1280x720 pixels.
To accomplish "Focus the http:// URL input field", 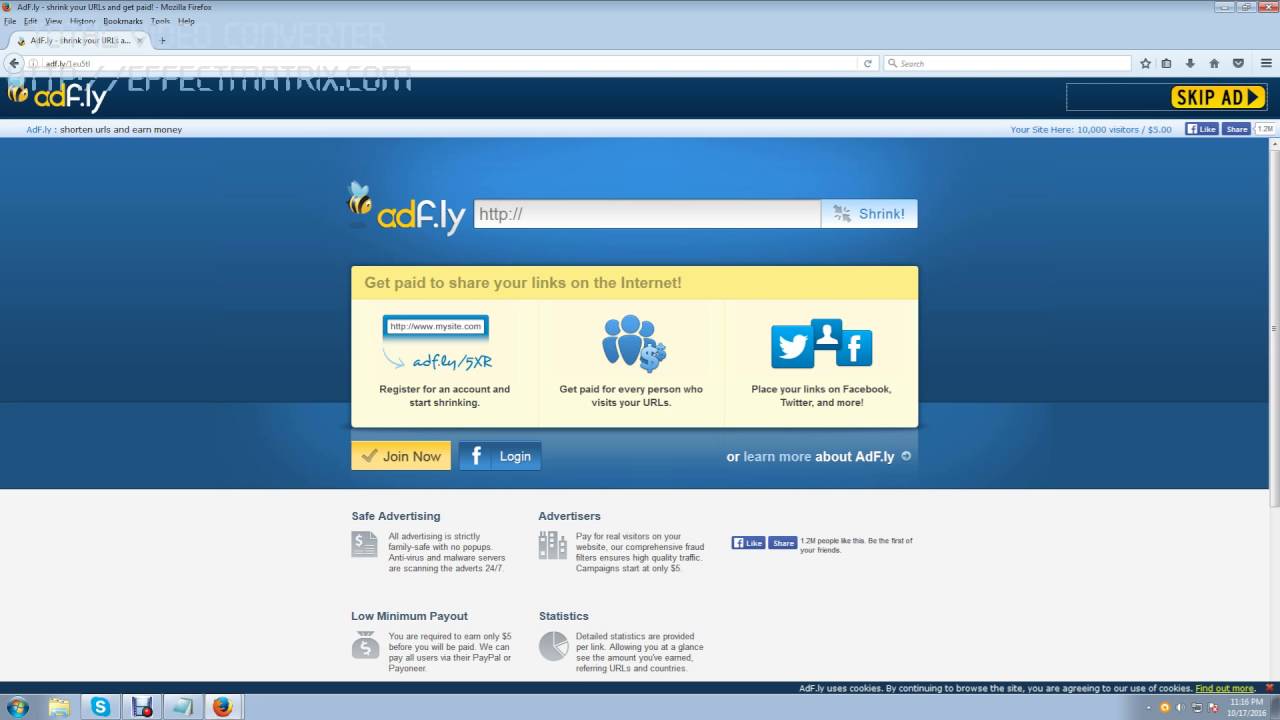I will click(x=647, y=214).
